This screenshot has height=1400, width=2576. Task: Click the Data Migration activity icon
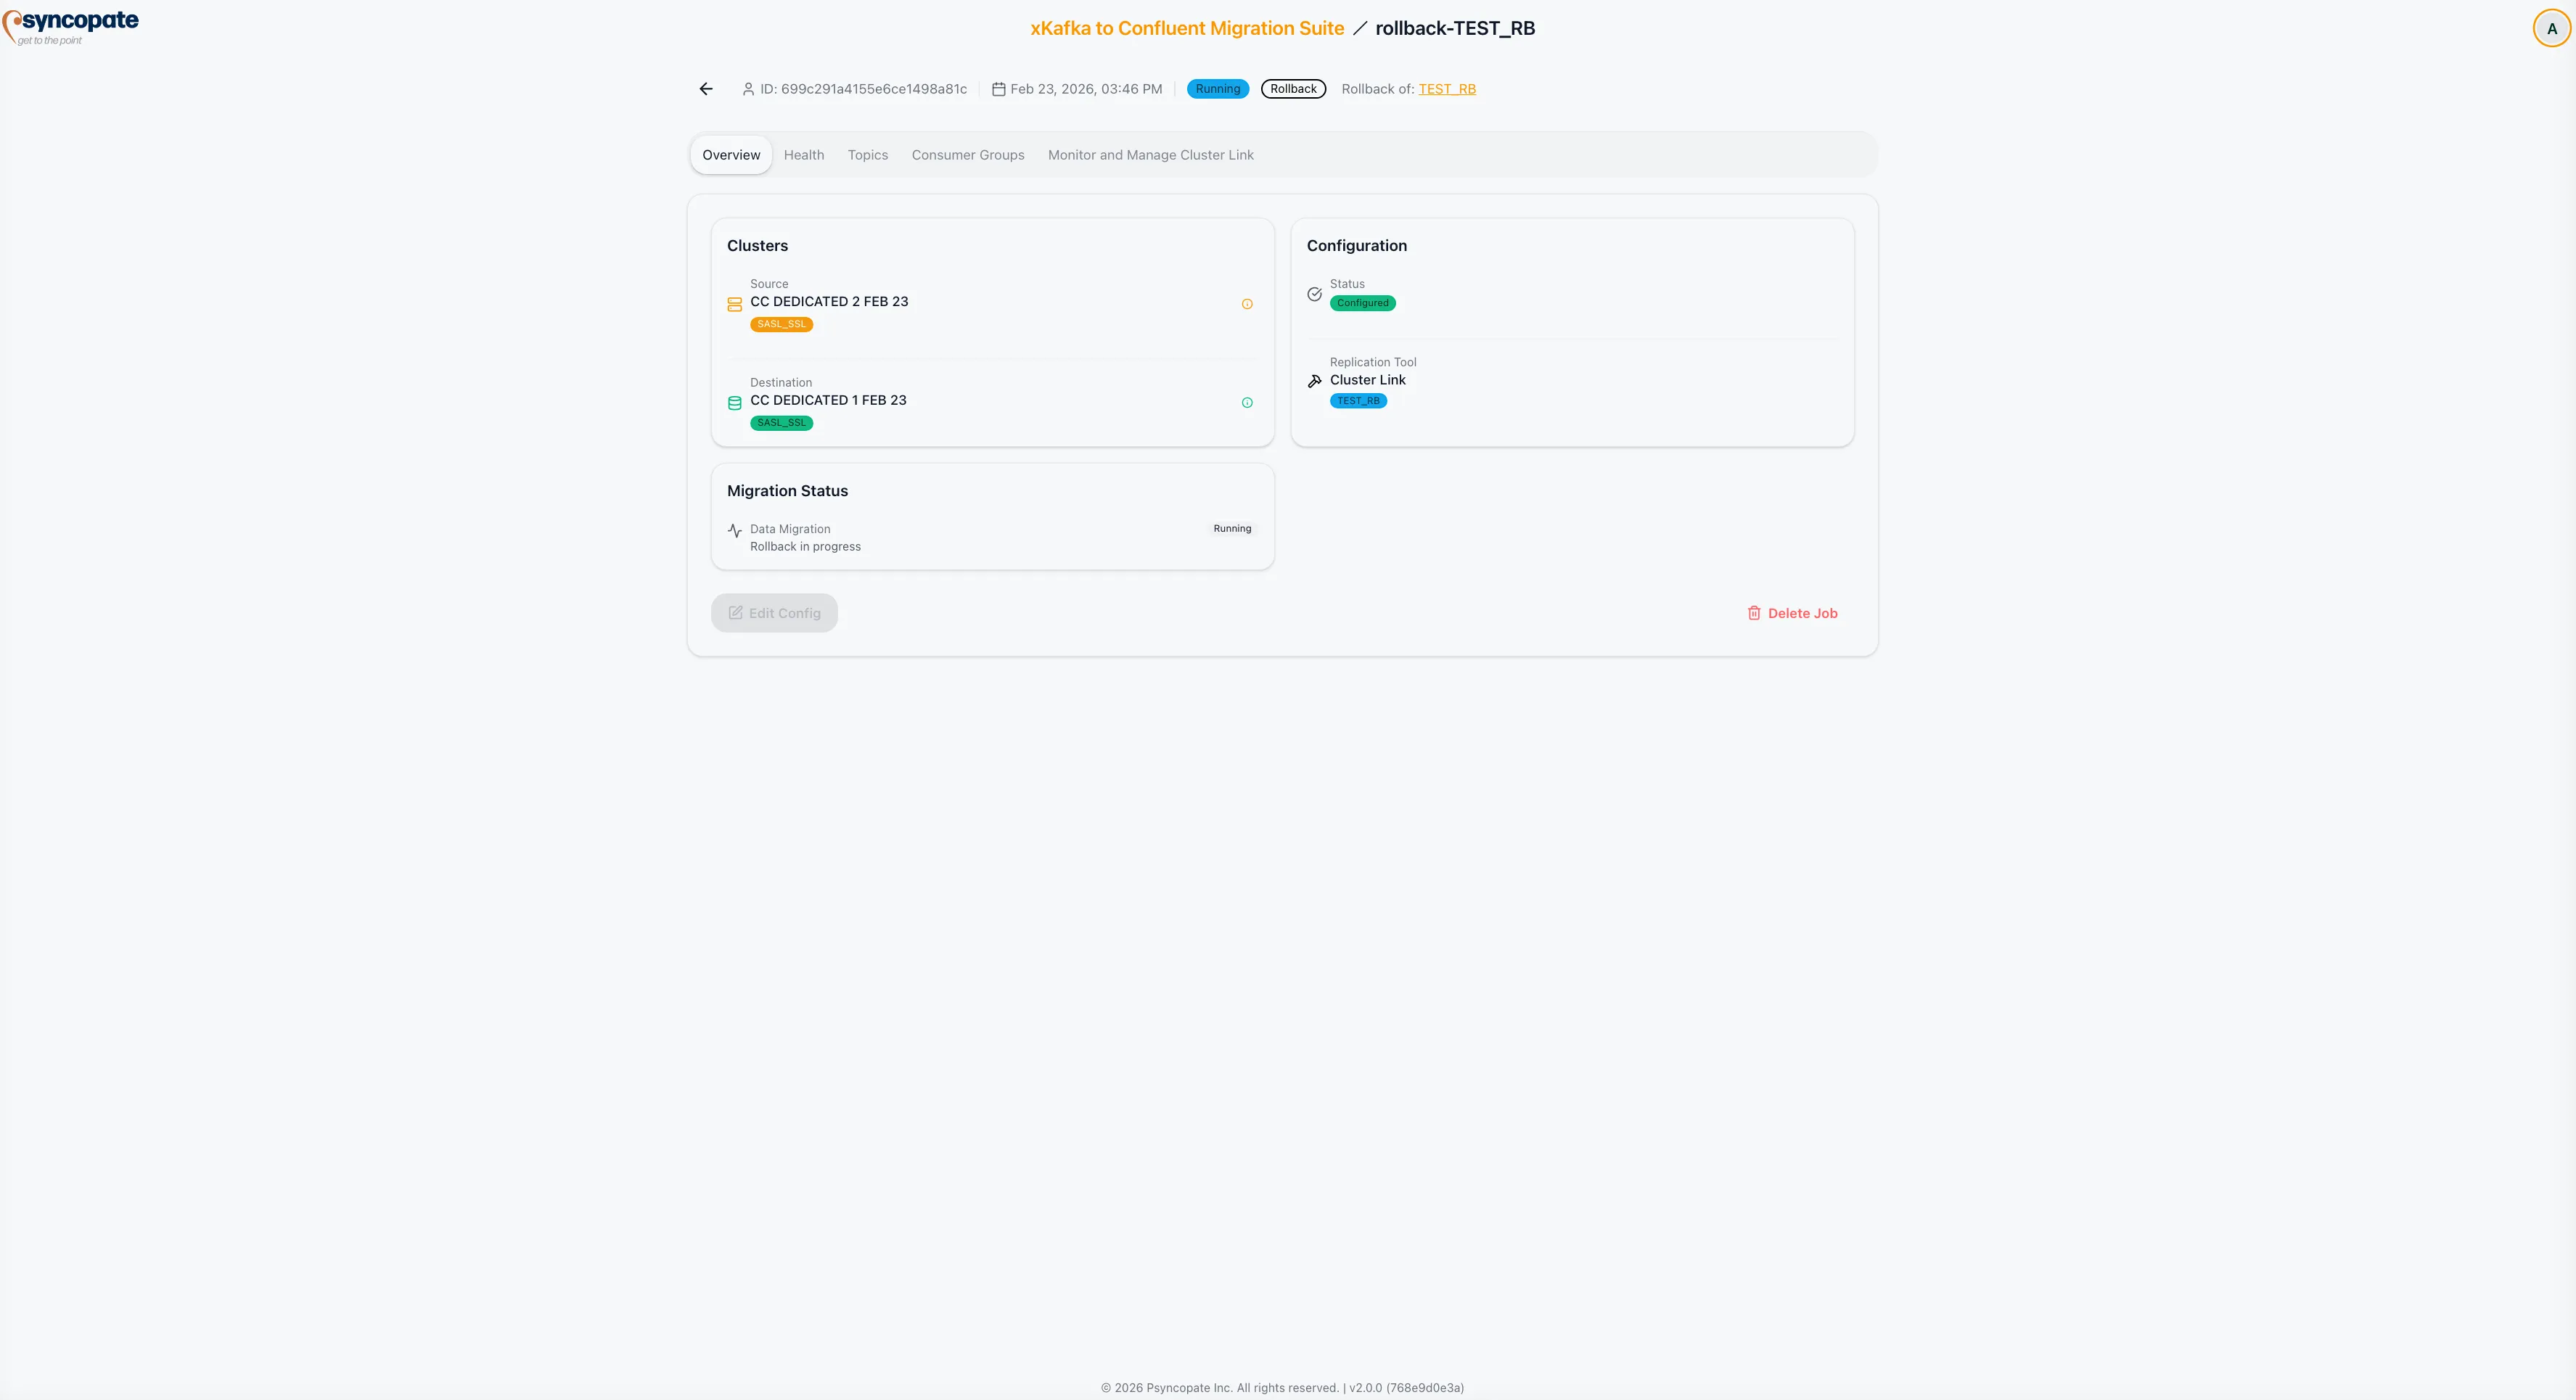[x=735, y=530]
